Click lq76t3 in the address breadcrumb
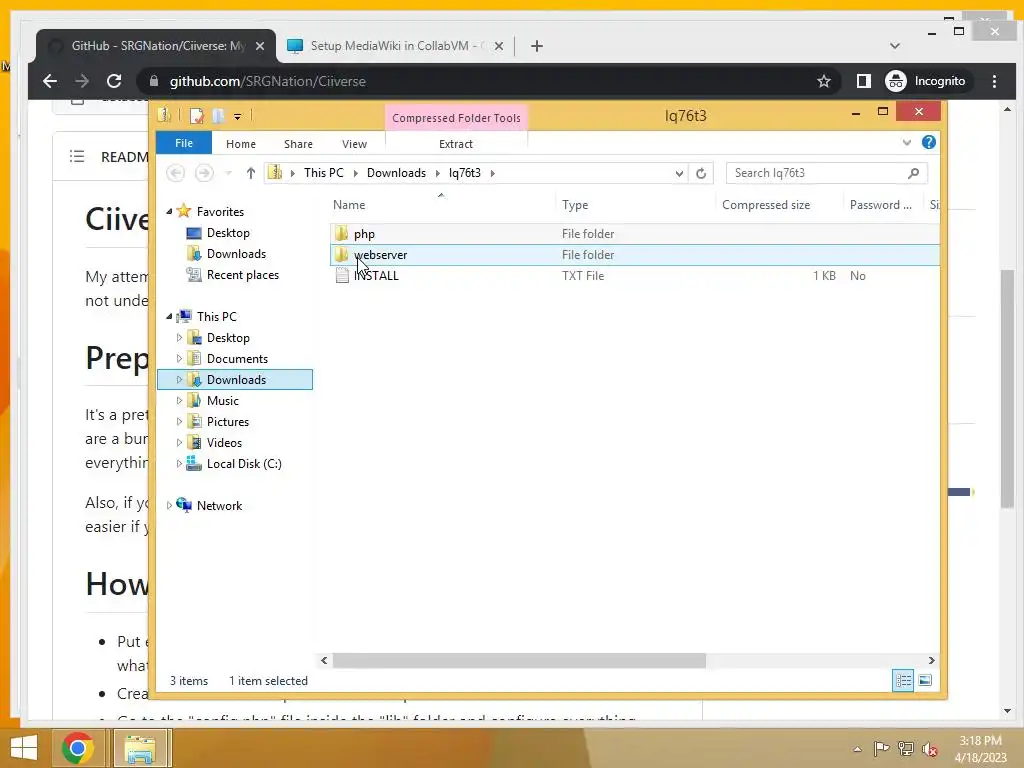This screenshot has height=768, width=1024. (x=464, y=173)
